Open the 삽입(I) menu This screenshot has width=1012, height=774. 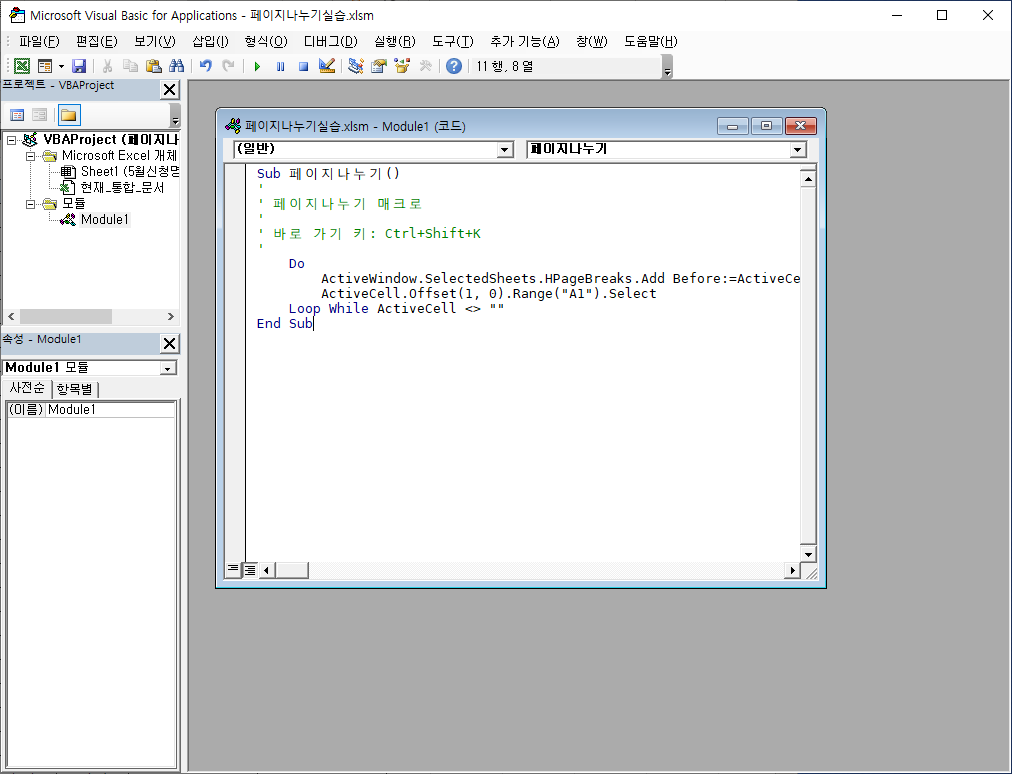(x=210, y=41)
